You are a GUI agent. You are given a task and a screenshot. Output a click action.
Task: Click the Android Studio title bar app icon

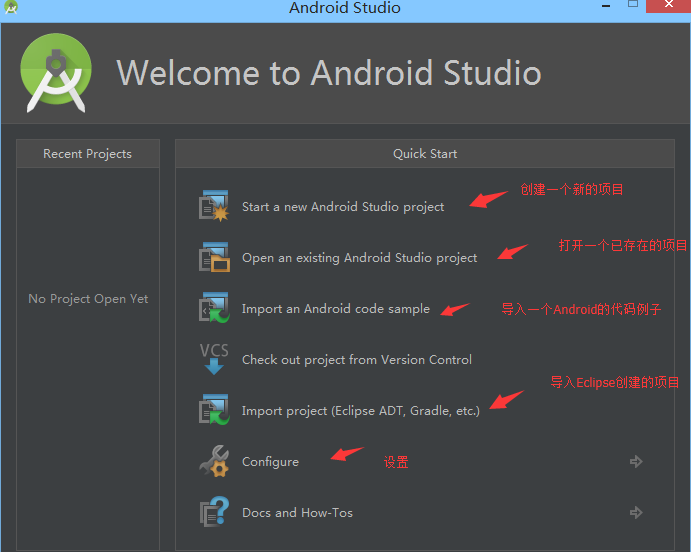(11, 7)
